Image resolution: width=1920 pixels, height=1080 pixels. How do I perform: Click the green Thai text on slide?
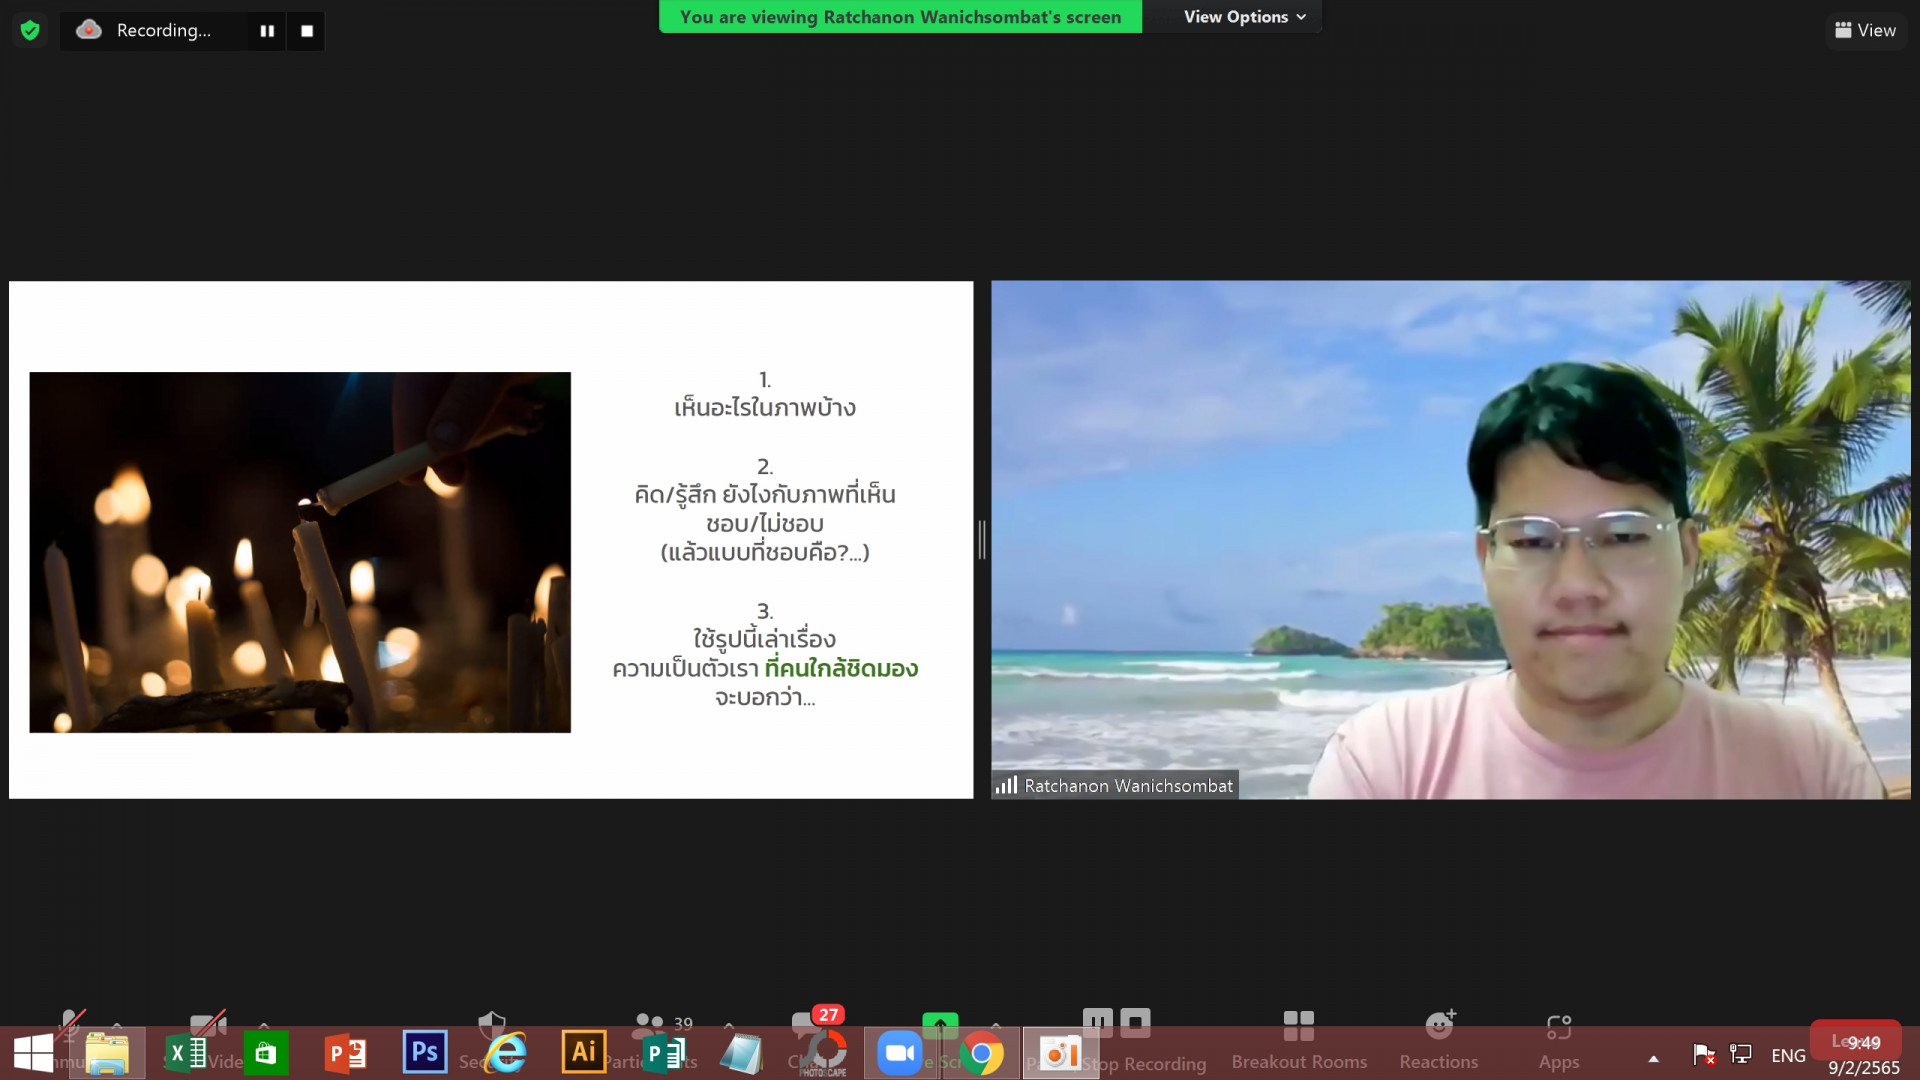tap(841, 668)
